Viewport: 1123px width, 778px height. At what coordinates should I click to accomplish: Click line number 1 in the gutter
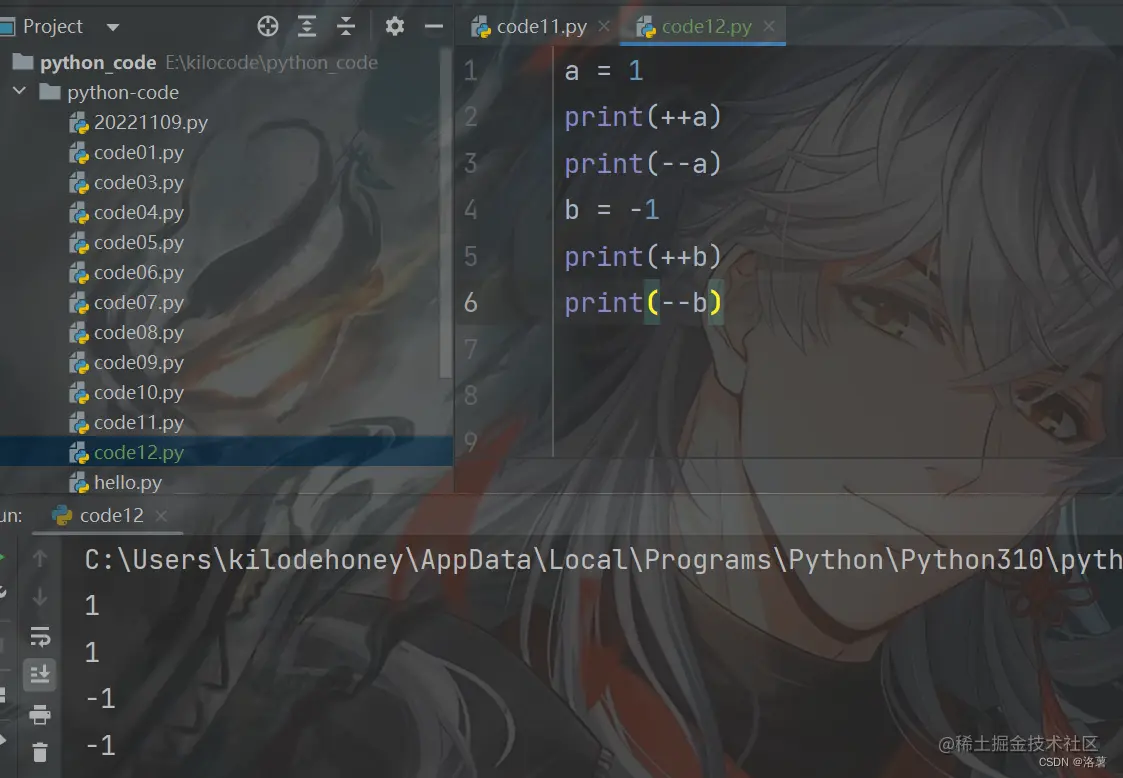pyautogui.click(x=471, y=71)
